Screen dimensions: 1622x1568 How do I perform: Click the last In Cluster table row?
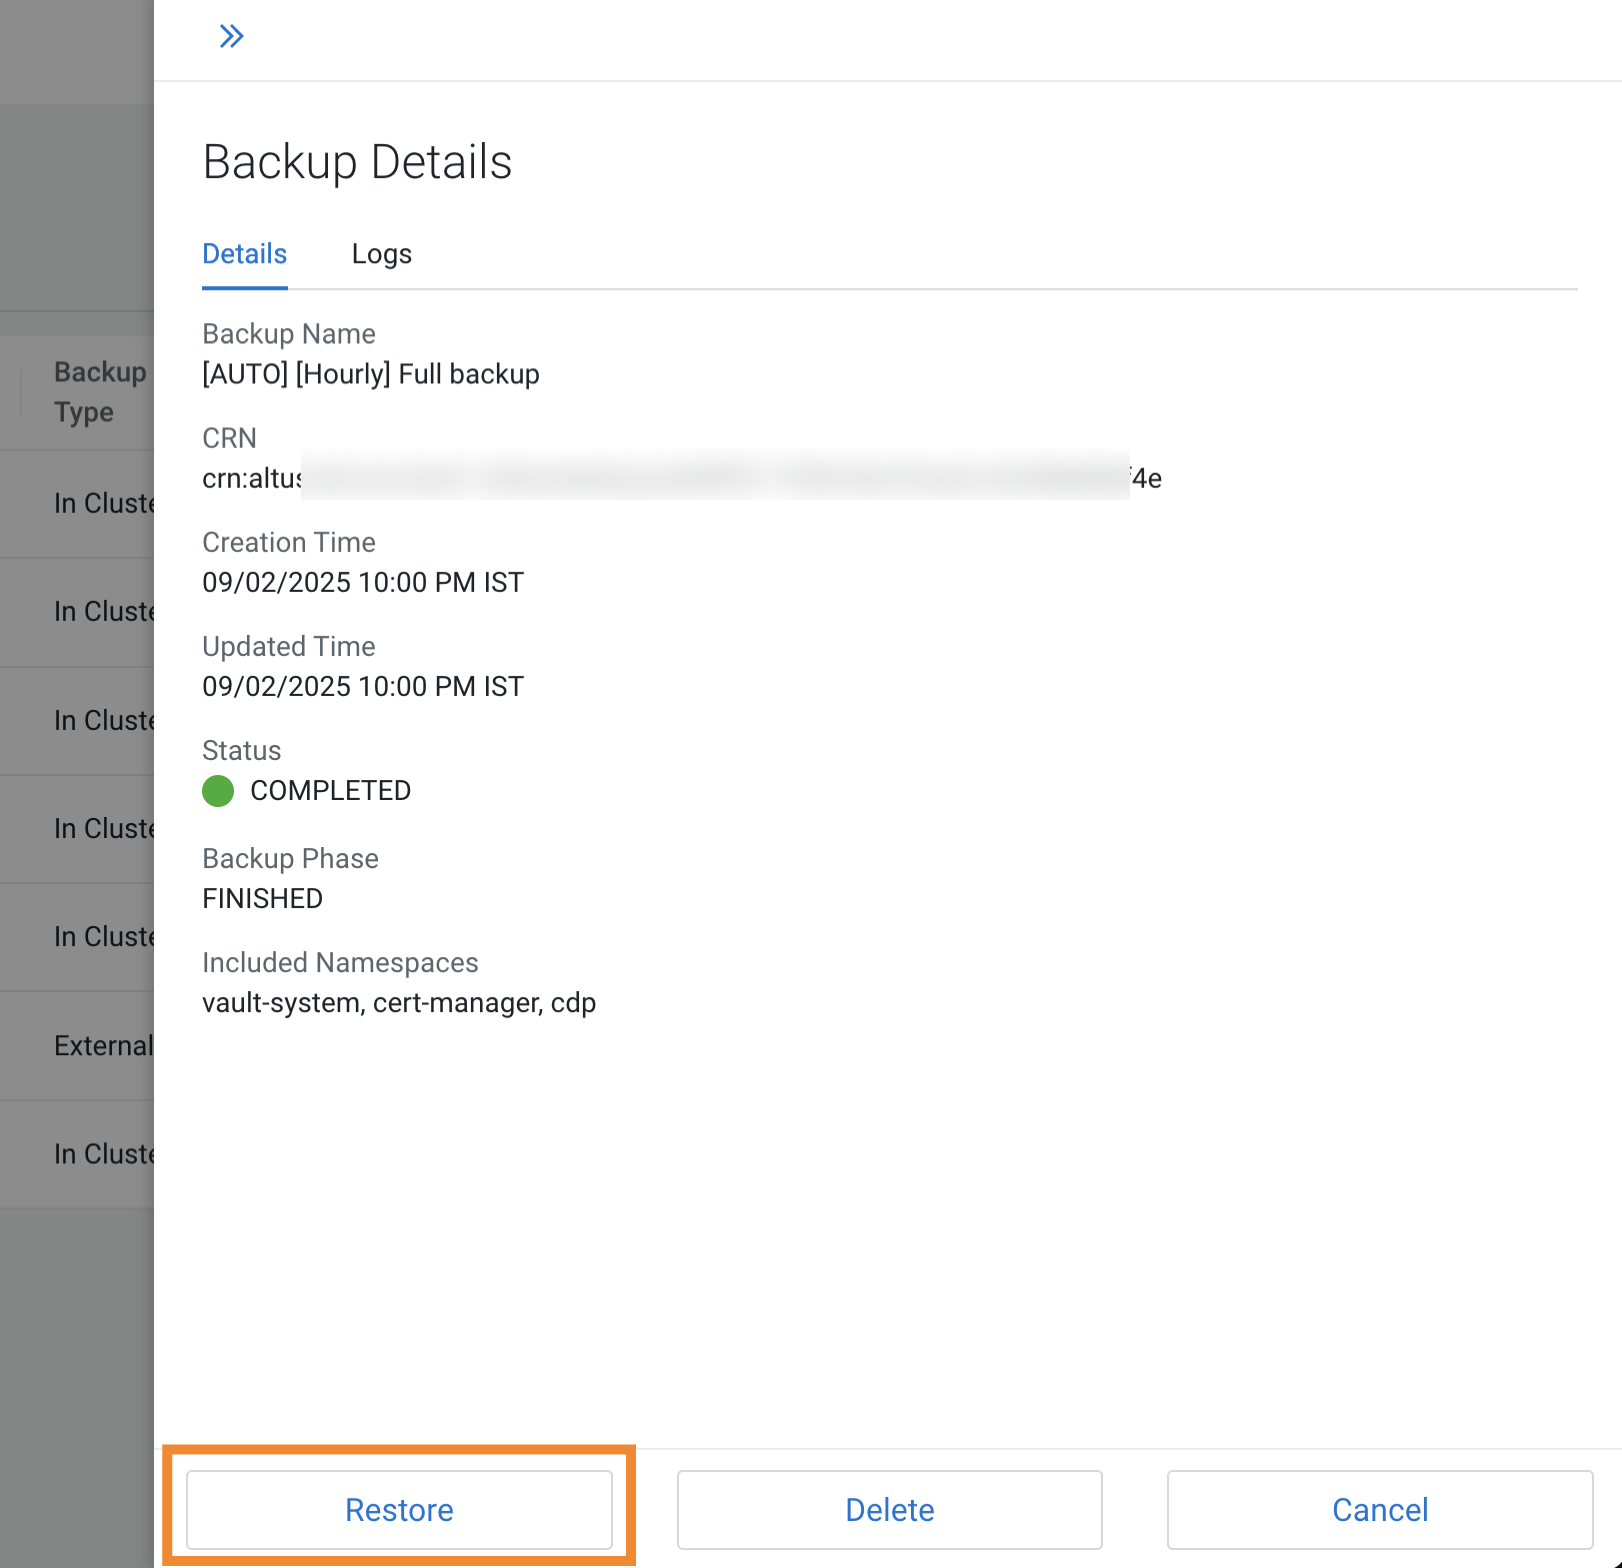click(x=100, y=1153)
